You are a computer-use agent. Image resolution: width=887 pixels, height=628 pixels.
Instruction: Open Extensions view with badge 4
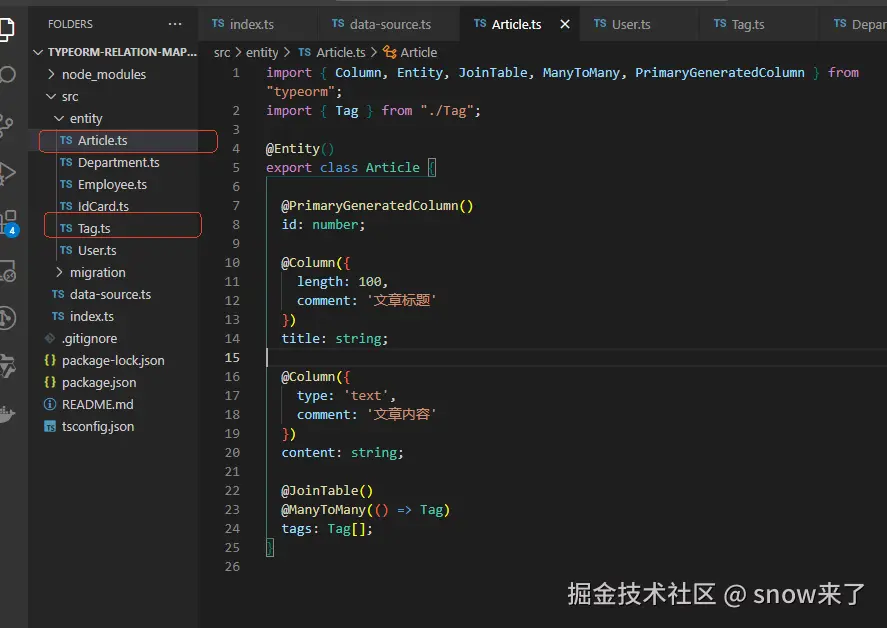coord(9,223)
